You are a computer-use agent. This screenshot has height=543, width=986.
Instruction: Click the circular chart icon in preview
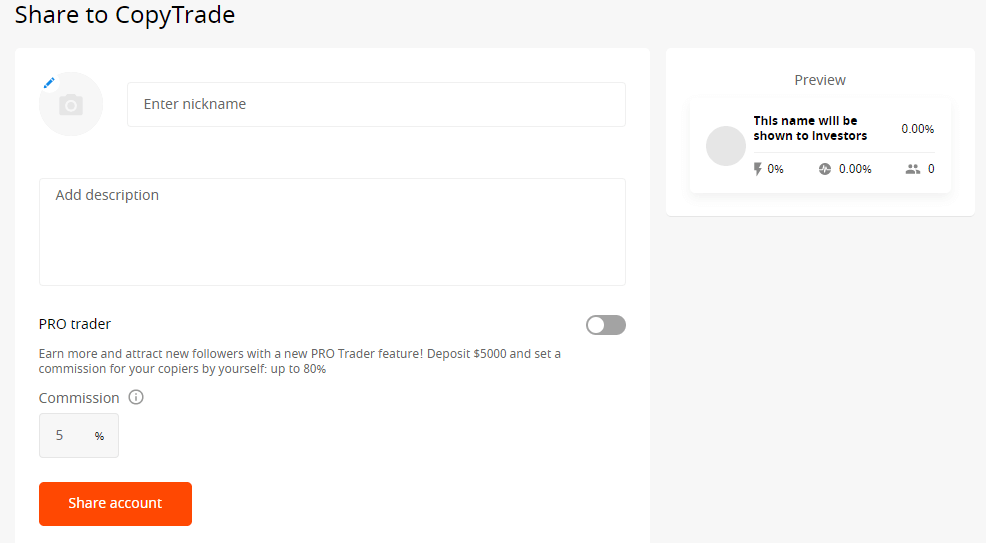(x=825, y=169)
